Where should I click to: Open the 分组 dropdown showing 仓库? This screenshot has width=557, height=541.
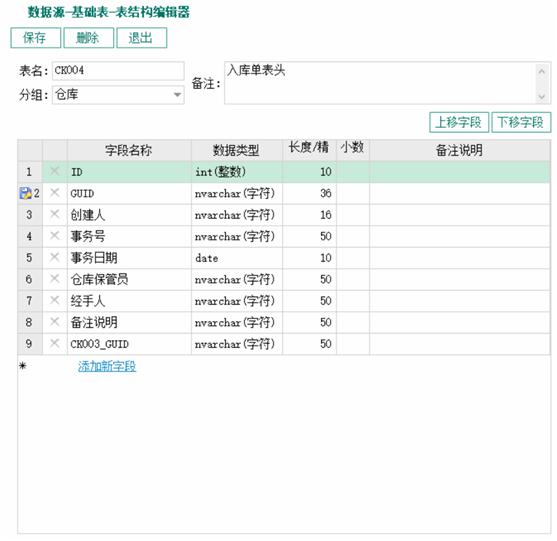(x=118, y=94)
